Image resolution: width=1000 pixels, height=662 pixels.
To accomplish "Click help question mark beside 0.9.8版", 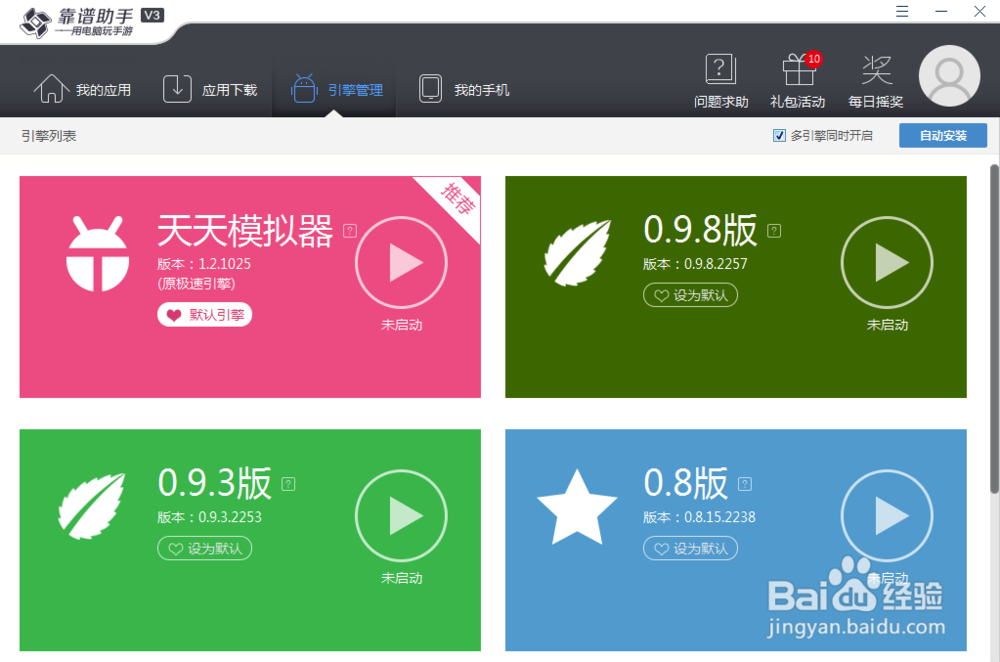I will [774, 231].
